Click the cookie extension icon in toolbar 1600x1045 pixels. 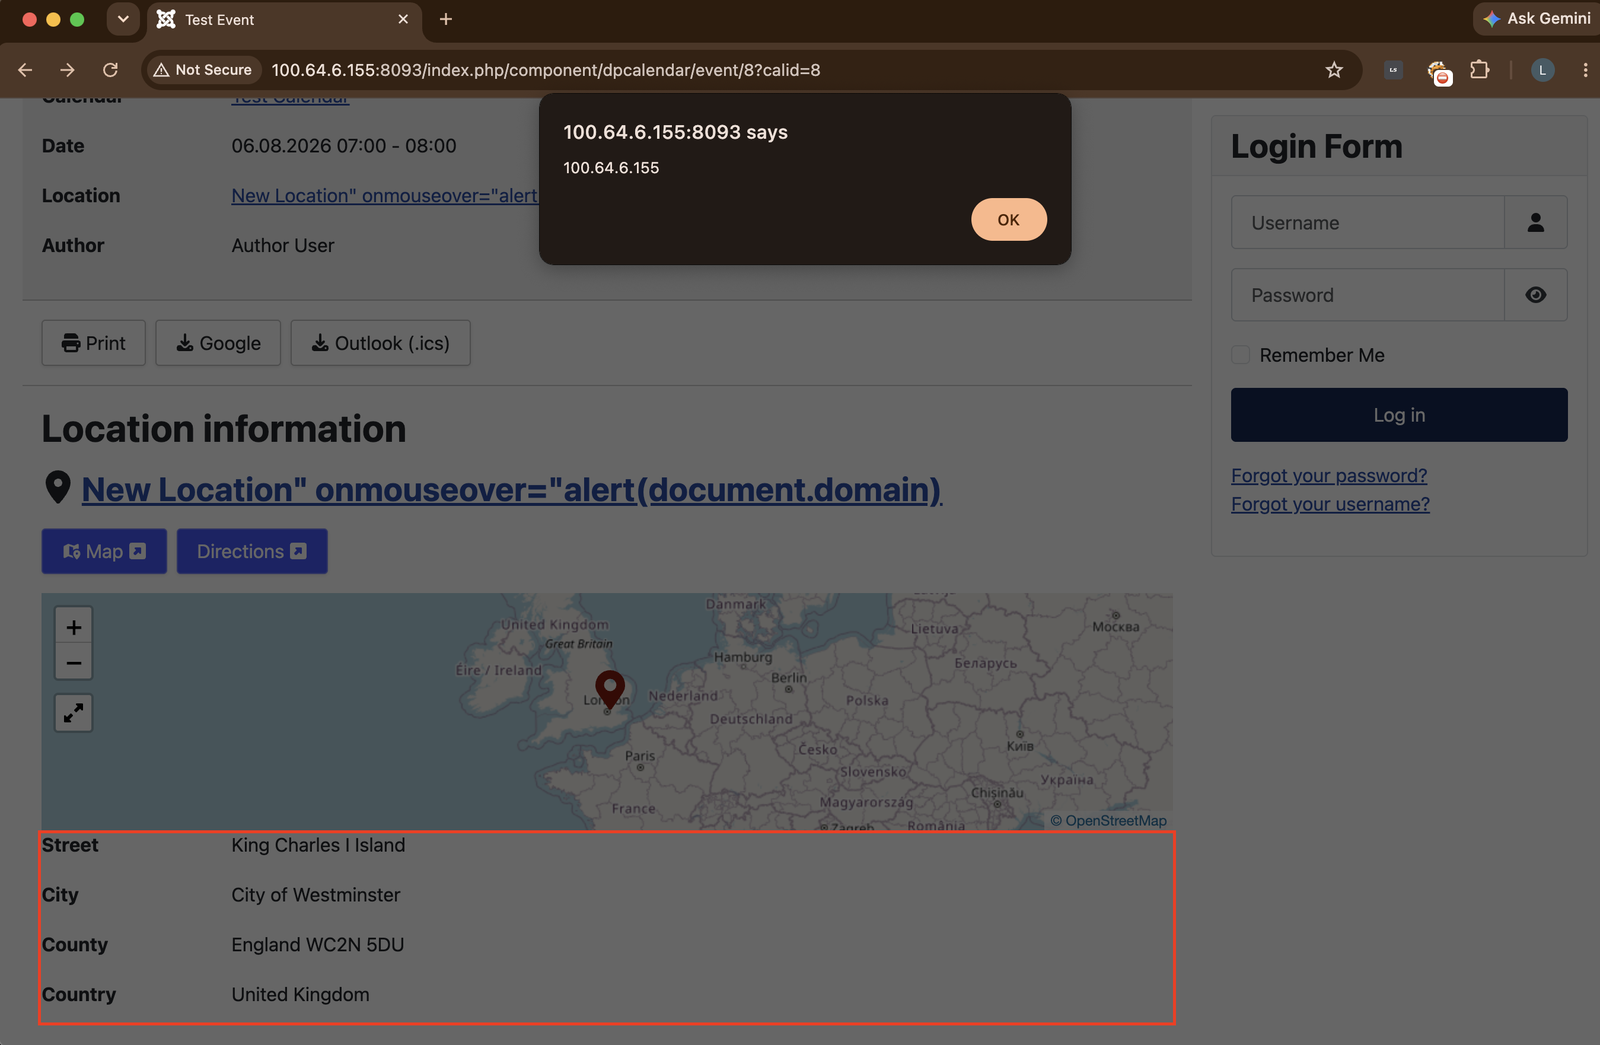[1438, 72]
